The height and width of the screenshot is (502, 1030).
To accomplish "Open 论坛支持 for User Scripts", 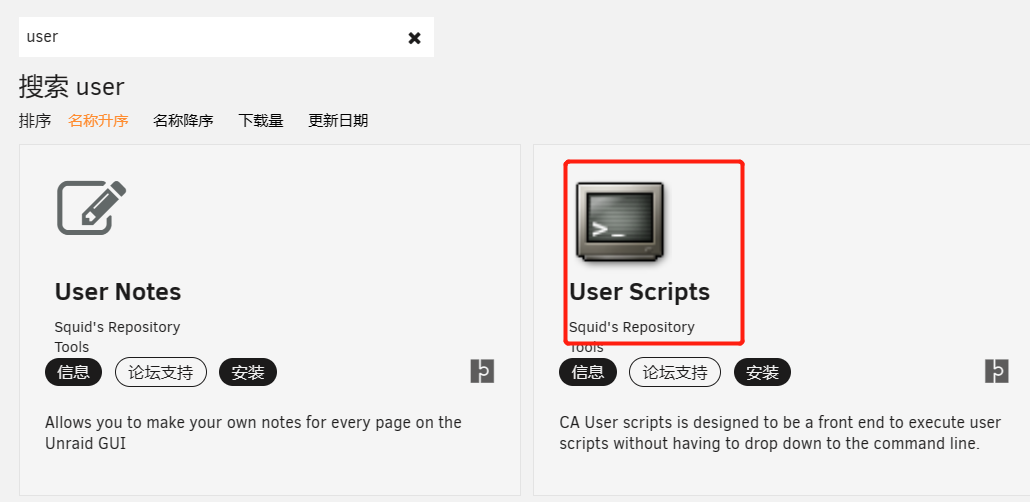I will tap(675, 373).
